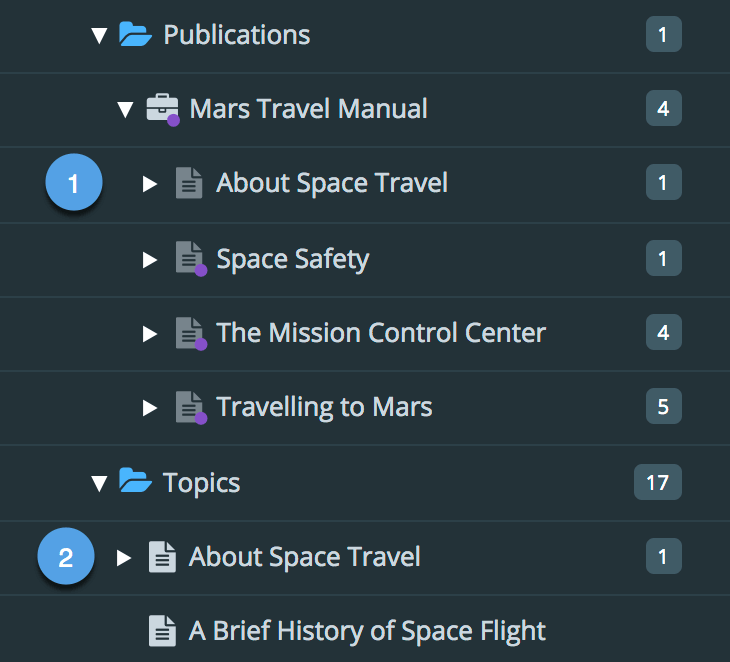This screenshot has width=730, height=662.
Task: Click the Topics count badge showing 17
Action: (x=657, y=483)
